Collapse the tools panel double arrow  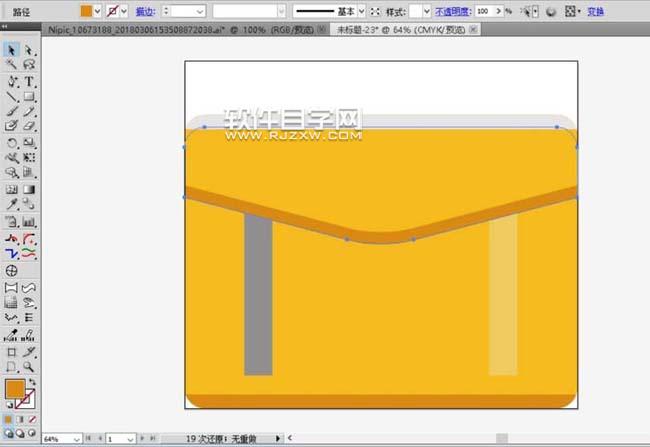(5, 26)
